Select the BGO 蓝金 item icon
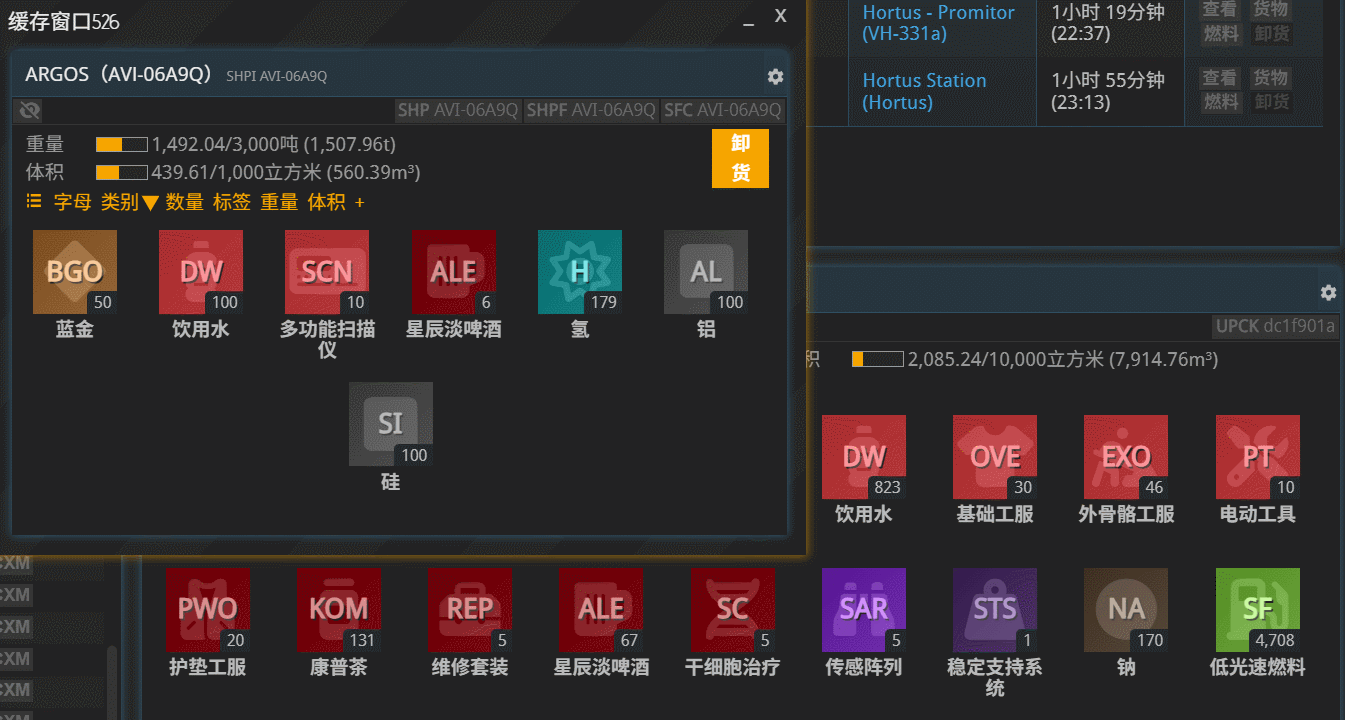This screenshot has width=1345, height=720. (x=75, y=272)
